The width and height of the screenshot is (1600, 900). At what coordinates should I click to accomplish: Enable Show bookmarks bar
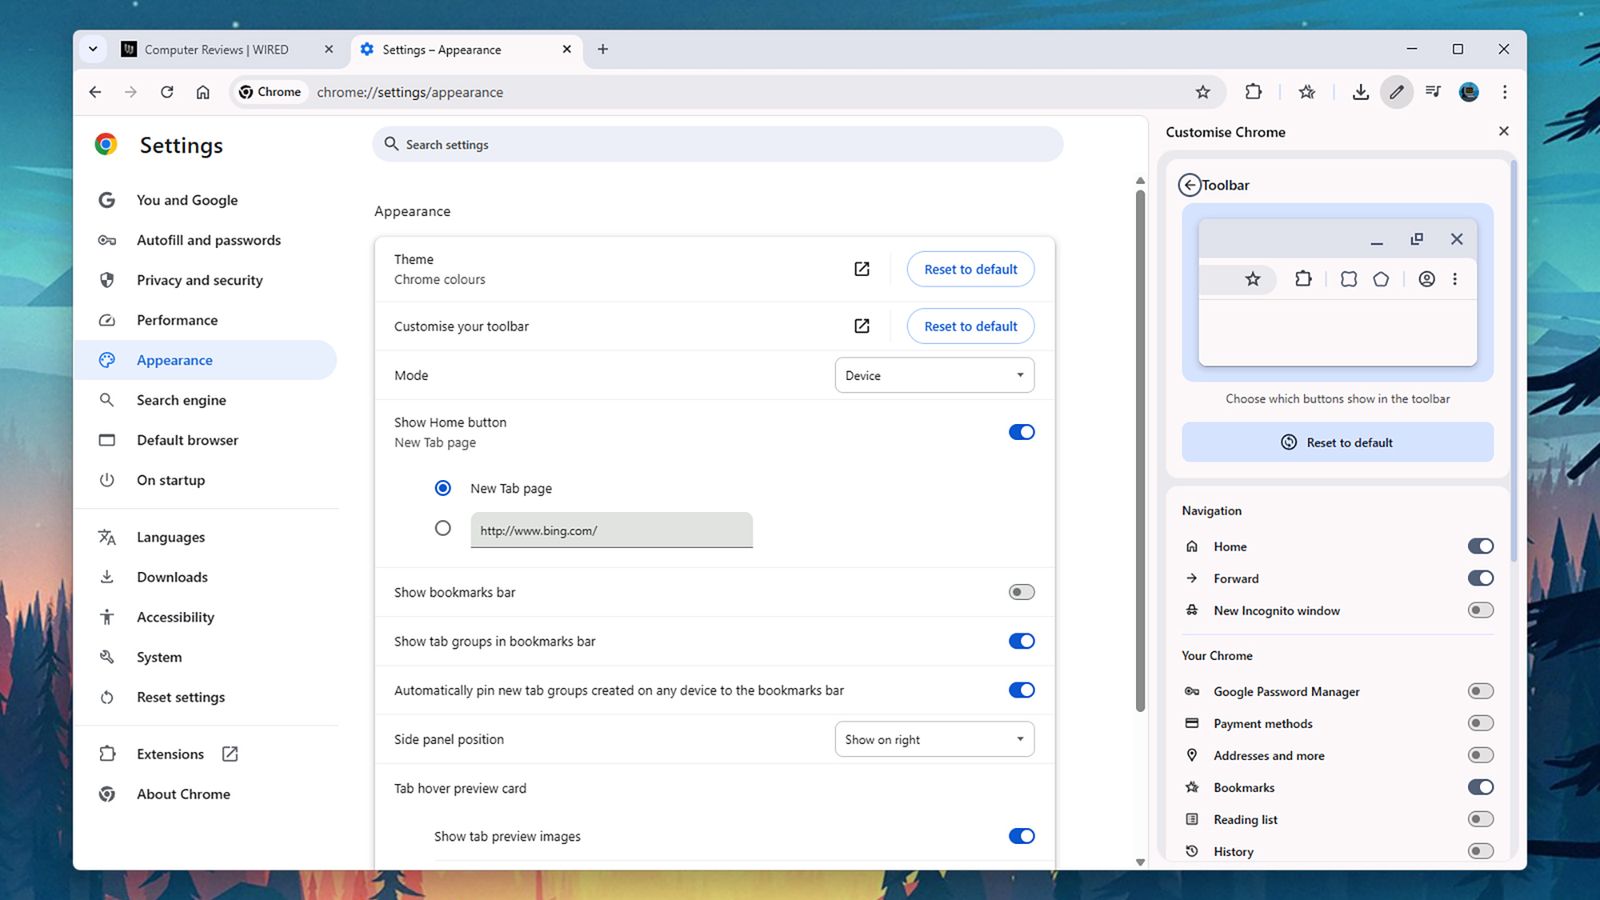pos(1021,592)
